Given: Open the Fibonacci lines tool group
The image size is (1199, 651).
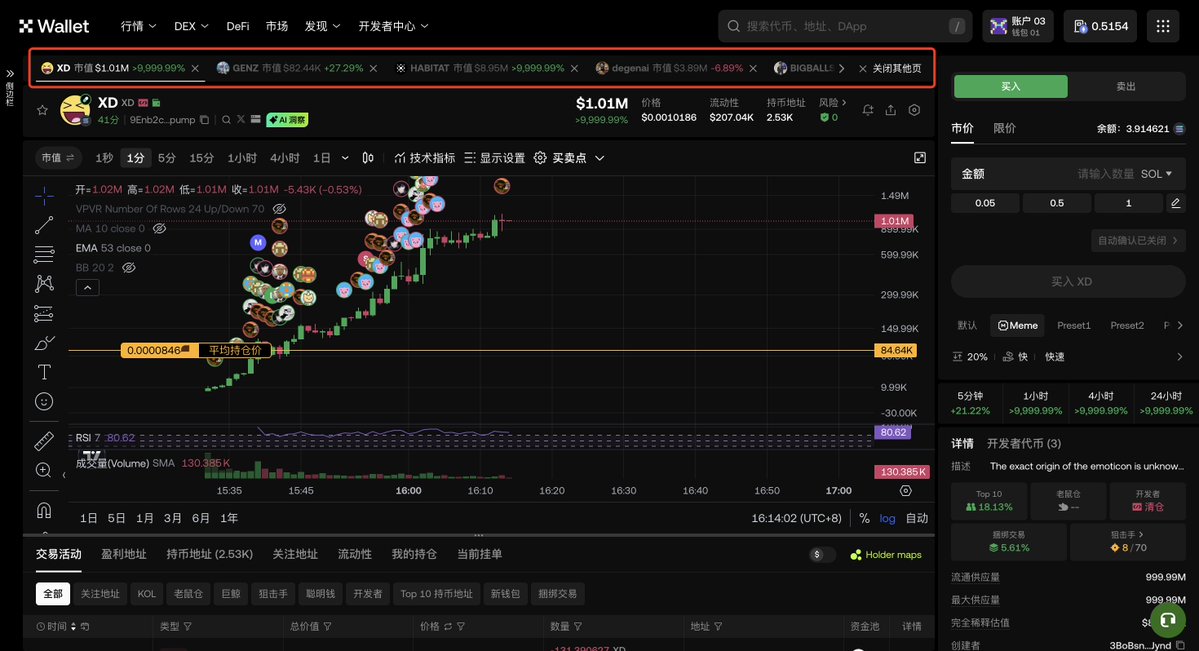Looking at the screenshot, I should coord(44,254).
